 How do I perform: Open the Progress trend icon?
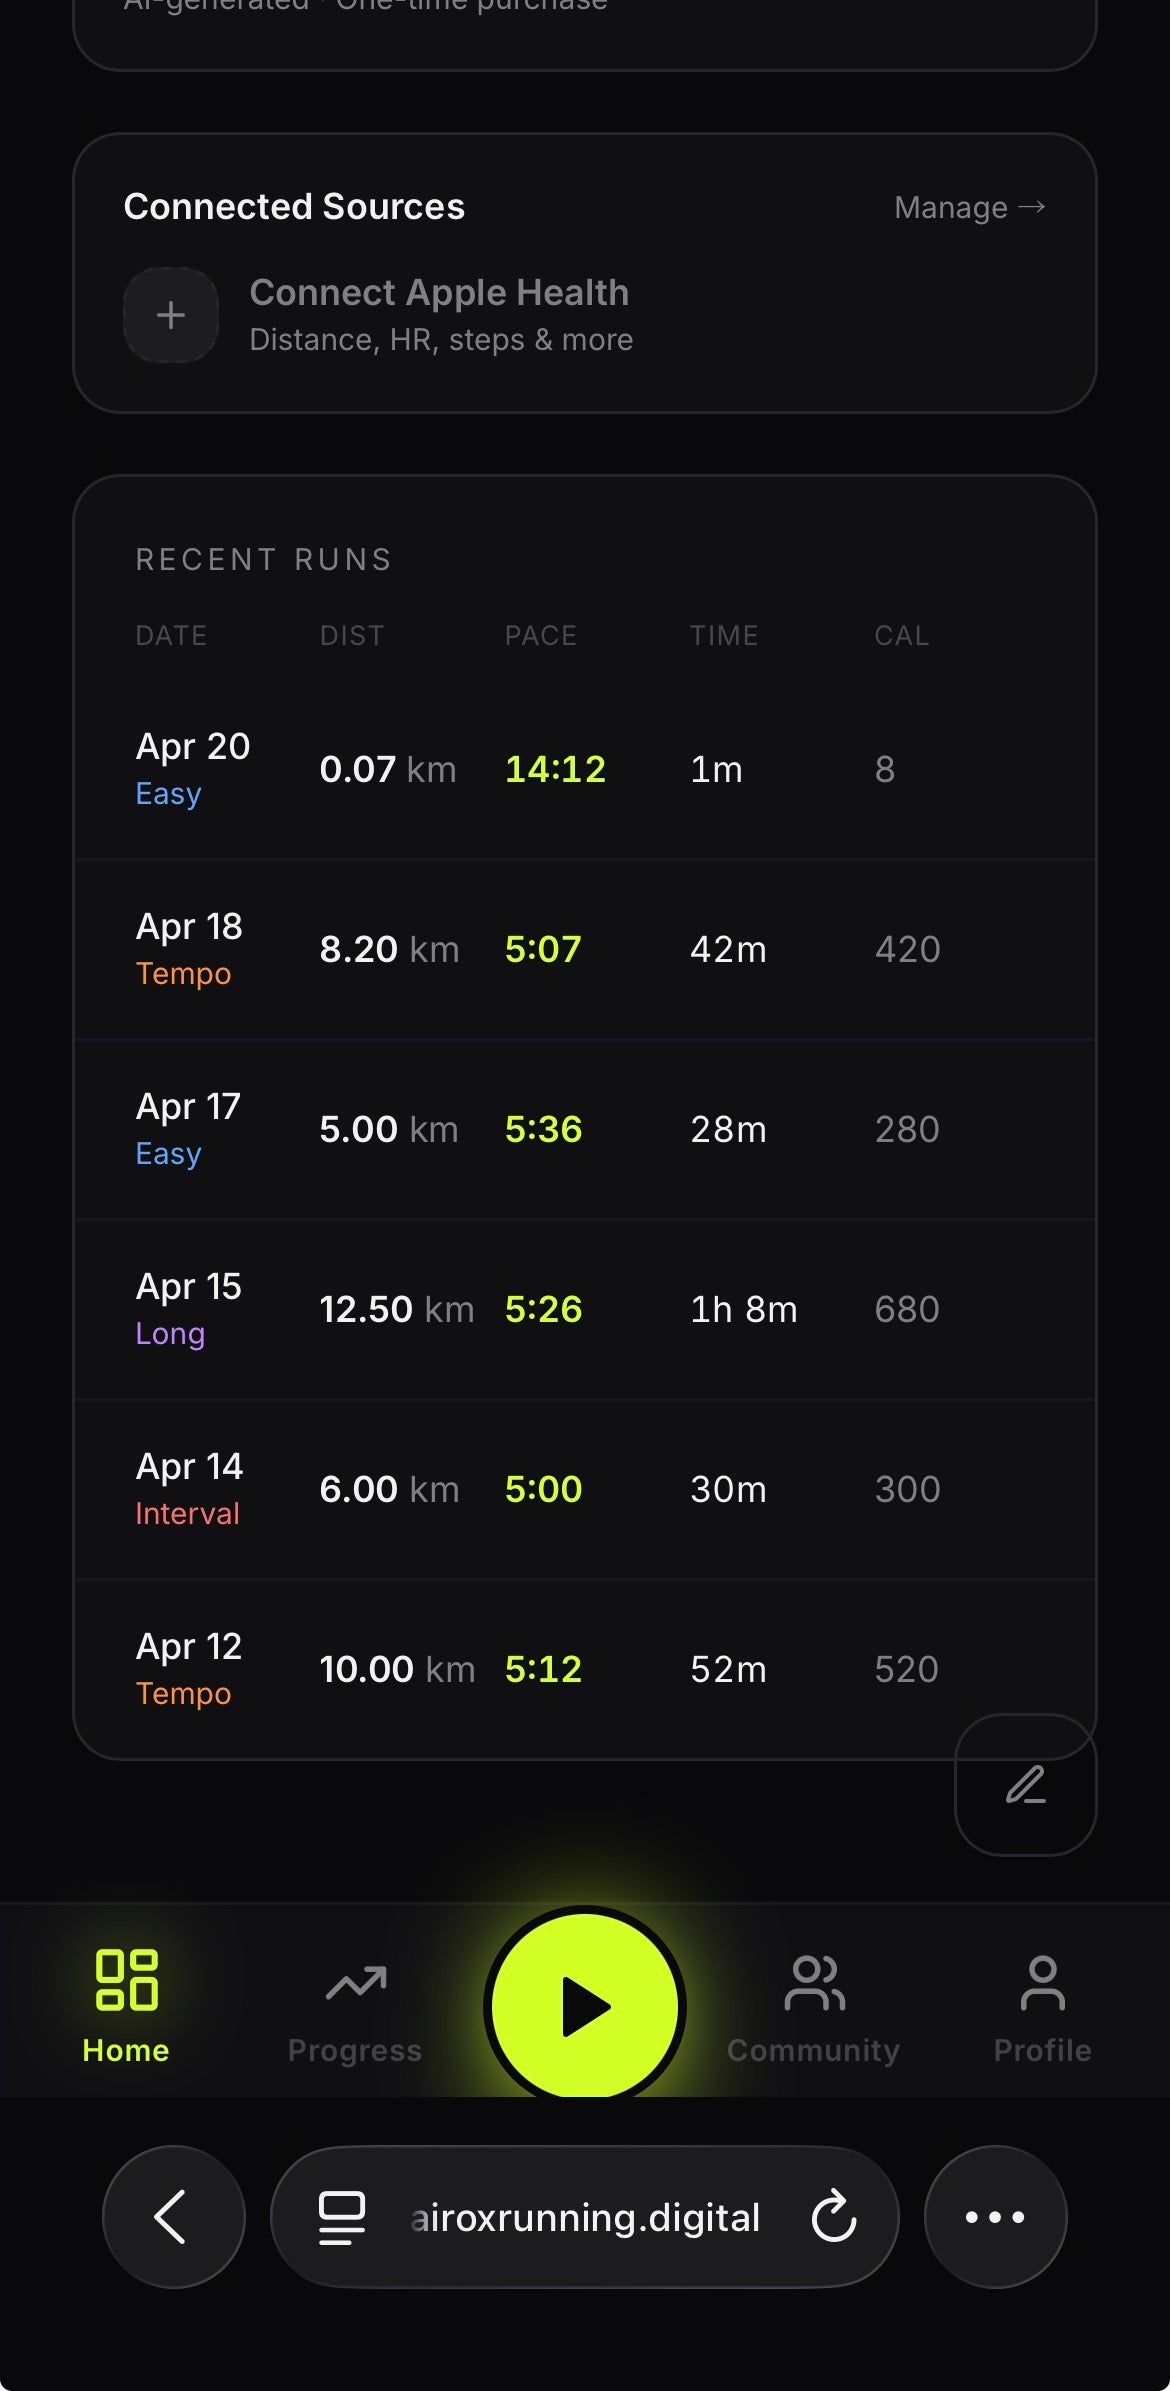[x=355, y=1984]
